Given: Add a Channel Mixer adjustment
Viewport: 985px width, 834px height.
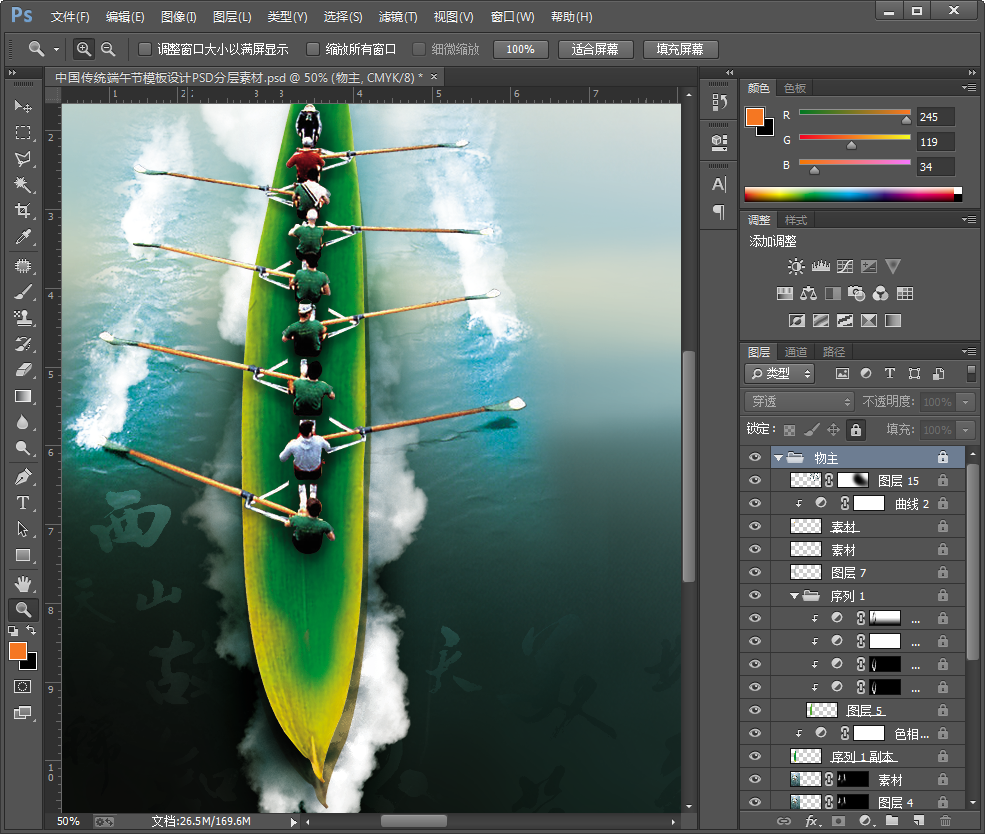Looking at the screenshot, I should click(x=881, y=293).
